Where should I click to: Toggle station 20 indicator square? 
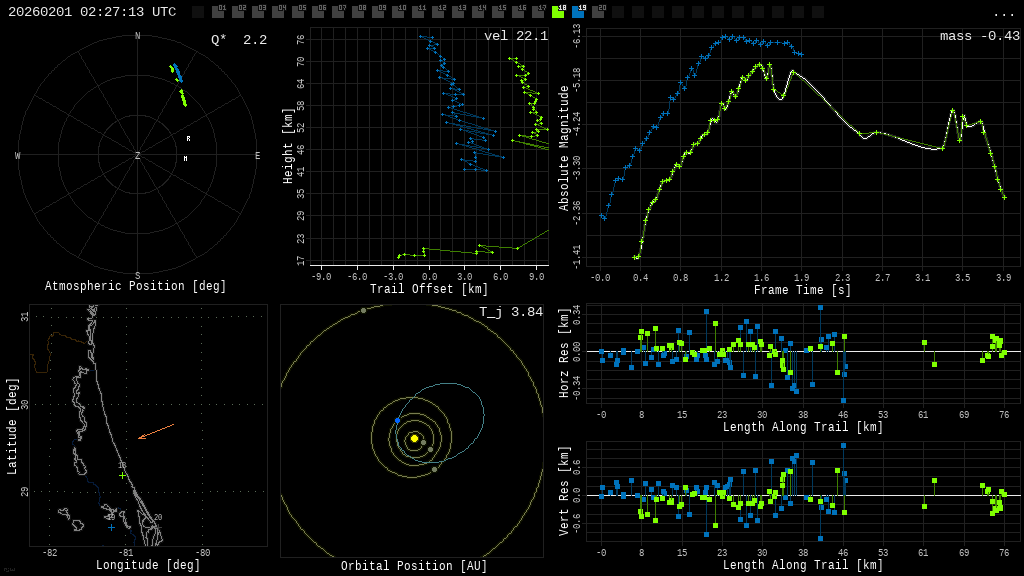click(598, 12)
